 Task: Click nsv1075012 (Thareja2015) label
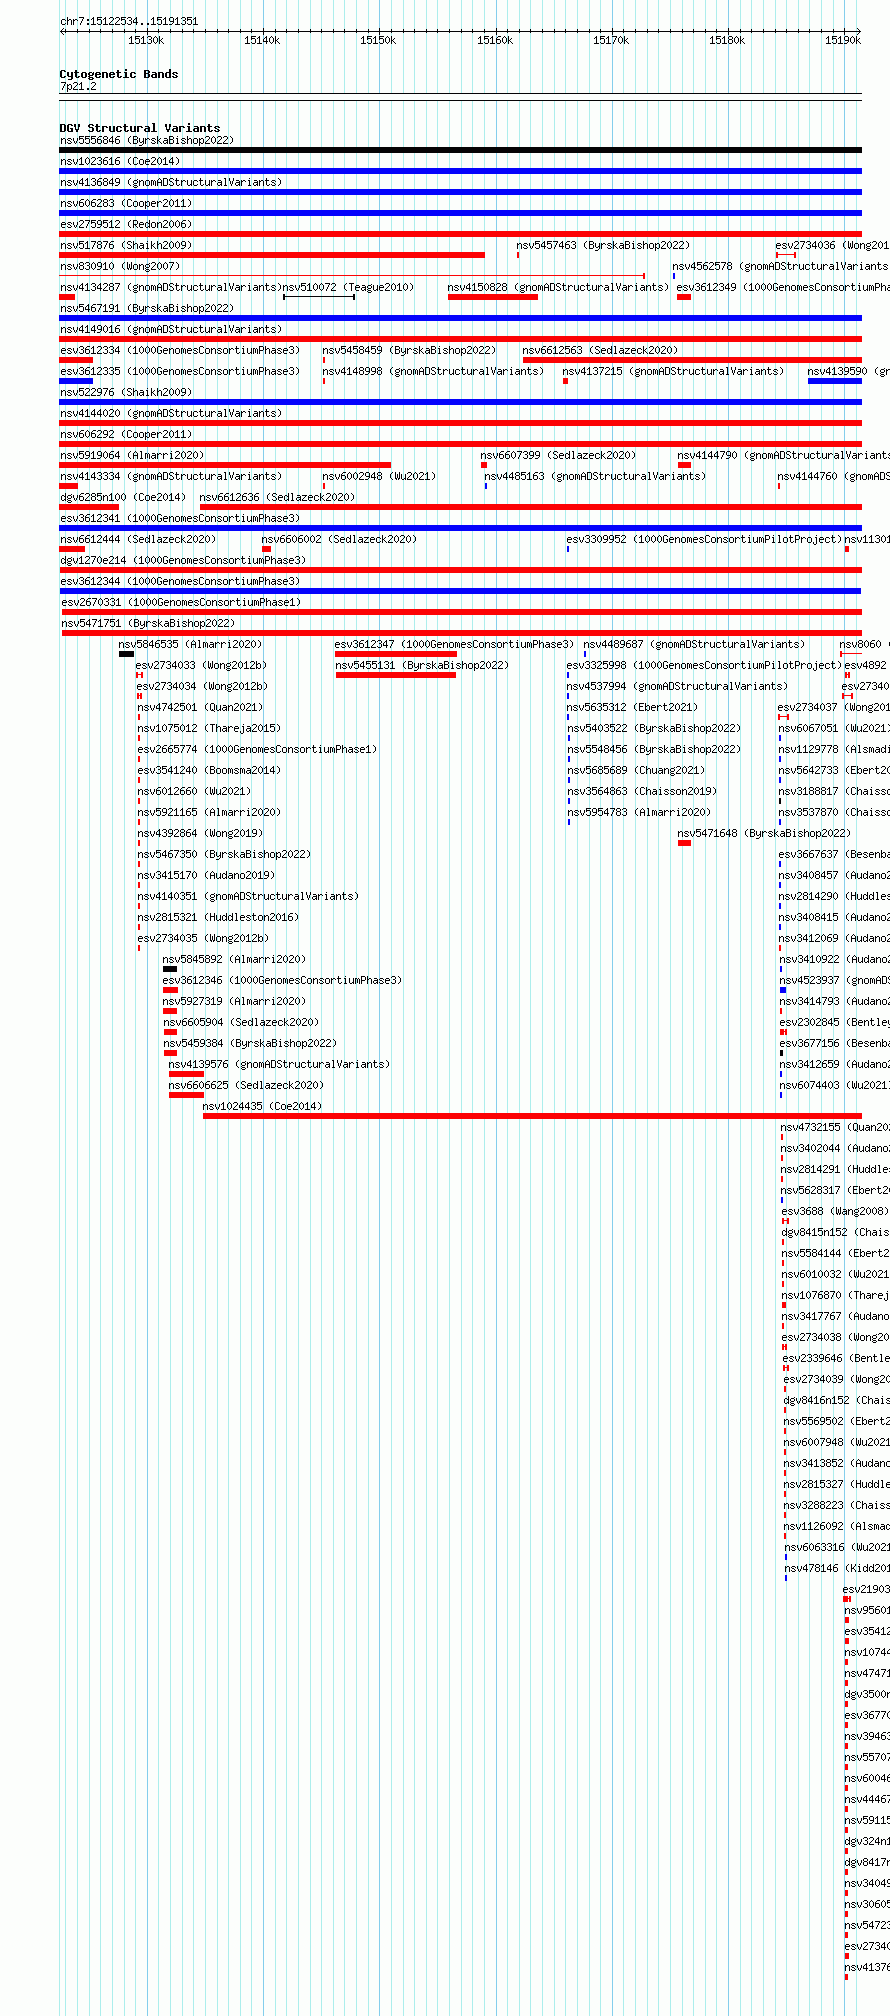[209, 728]
